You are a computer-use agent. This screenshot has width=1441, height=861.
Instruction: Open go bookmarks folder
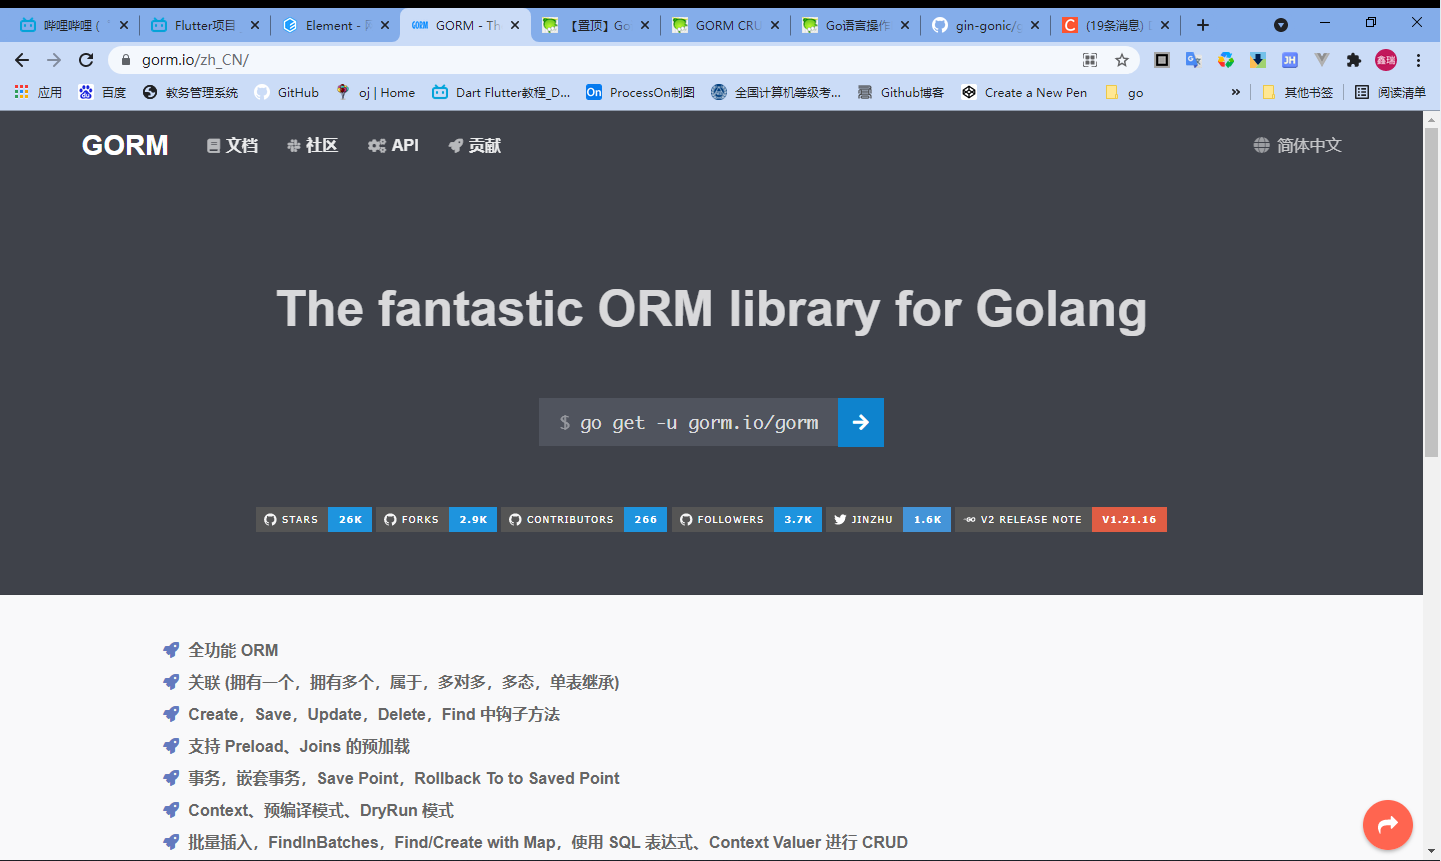click(x=1124, y=92)
